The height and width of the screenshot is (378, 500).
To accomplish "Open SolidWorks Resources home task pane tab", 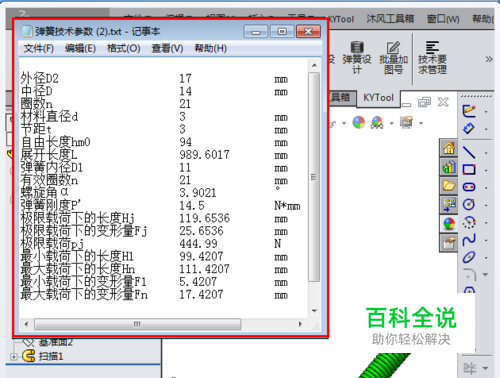I will (x=449, y=148).
